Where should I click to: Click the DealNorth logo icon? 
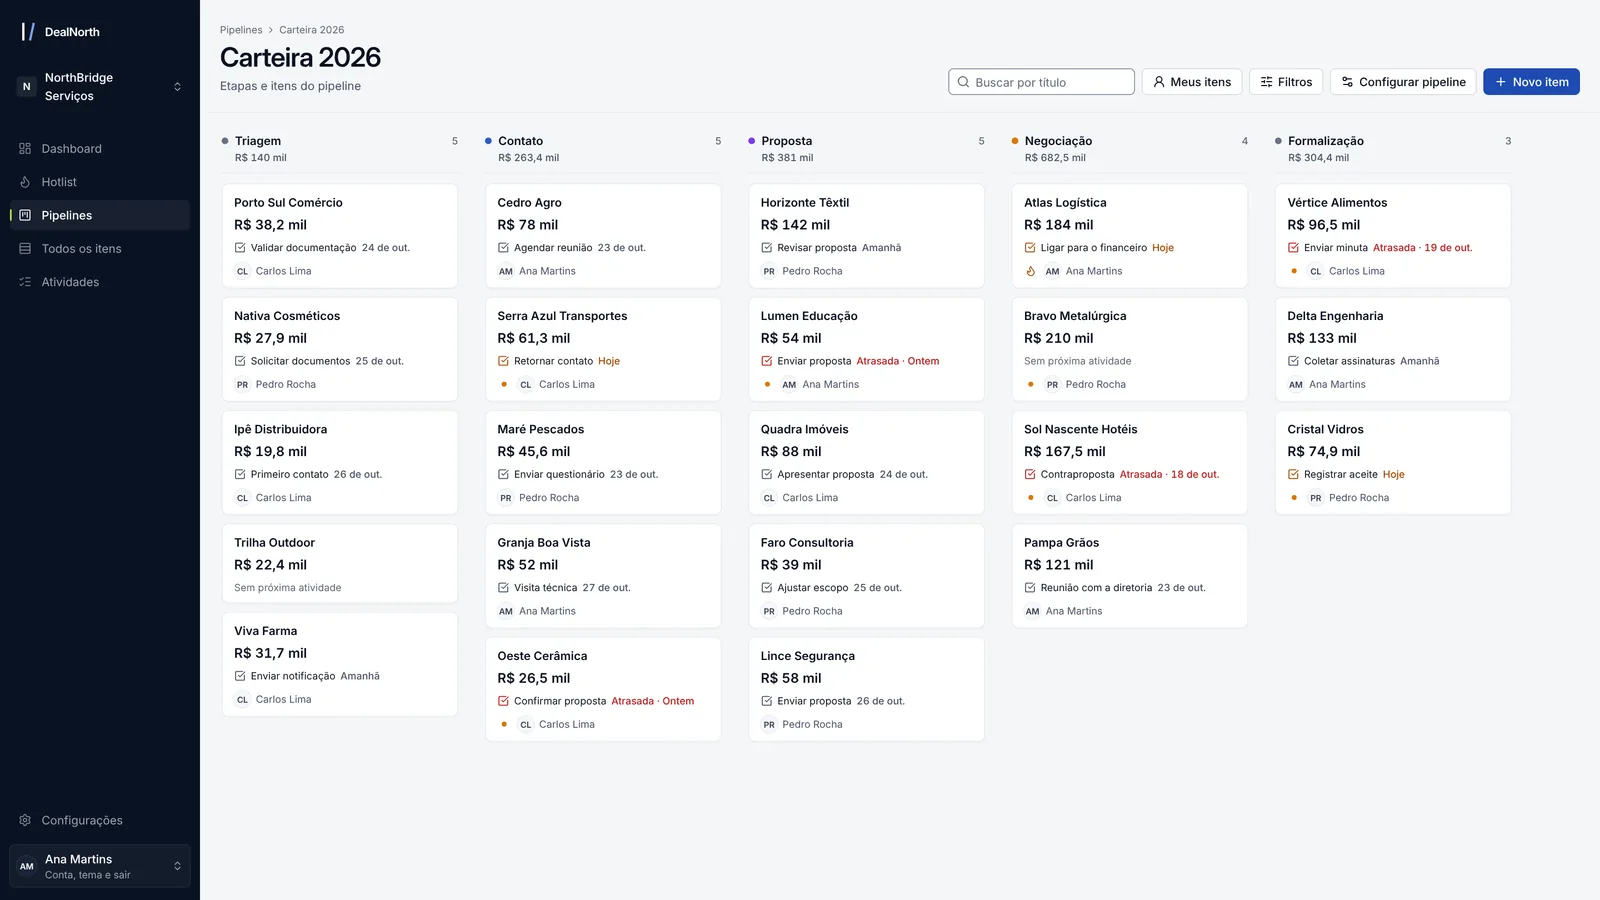(x=28, y=32)
